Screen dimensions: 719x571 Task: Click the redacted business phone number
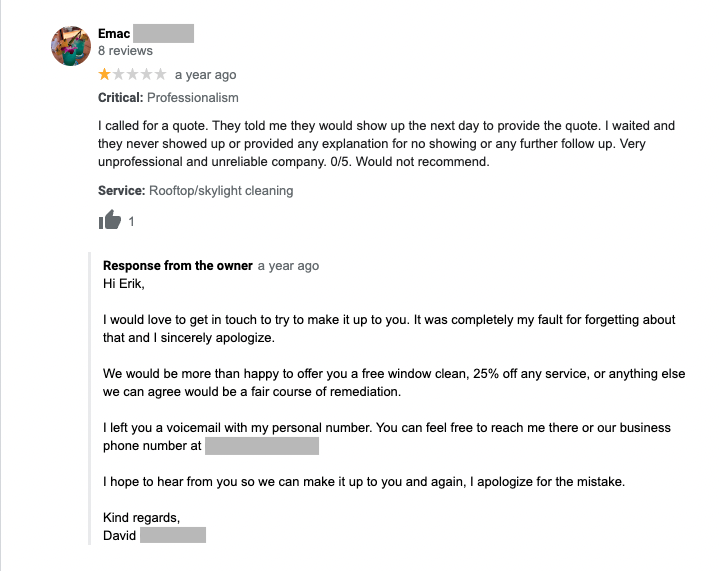(261, 446)
